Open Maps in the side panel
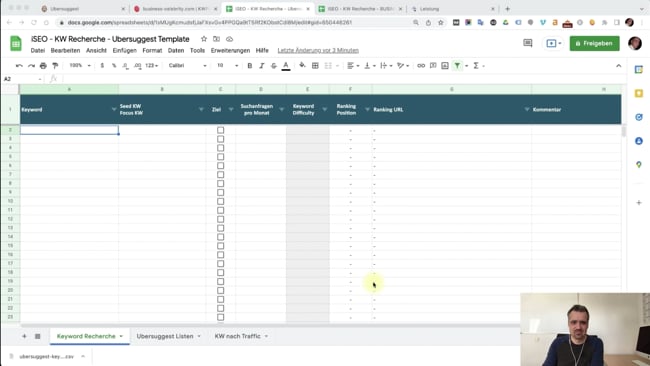 639,165
